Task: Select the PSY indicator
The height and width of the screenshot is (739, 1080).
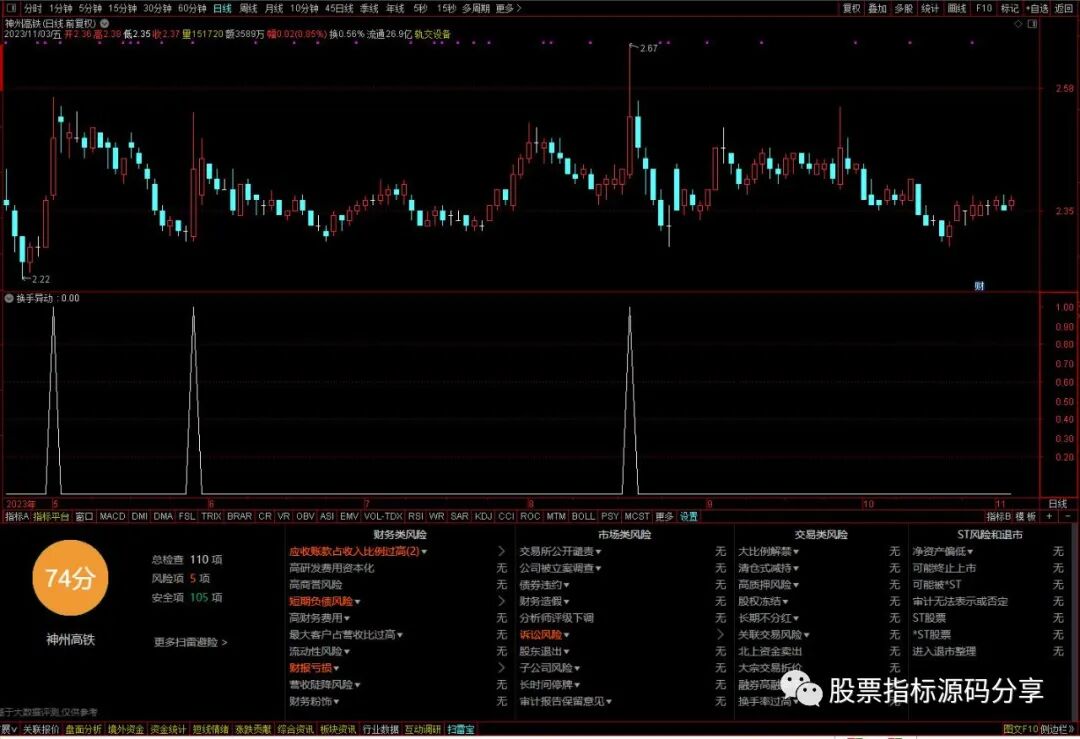Action: pyautogui.click(x=610, y=516)
